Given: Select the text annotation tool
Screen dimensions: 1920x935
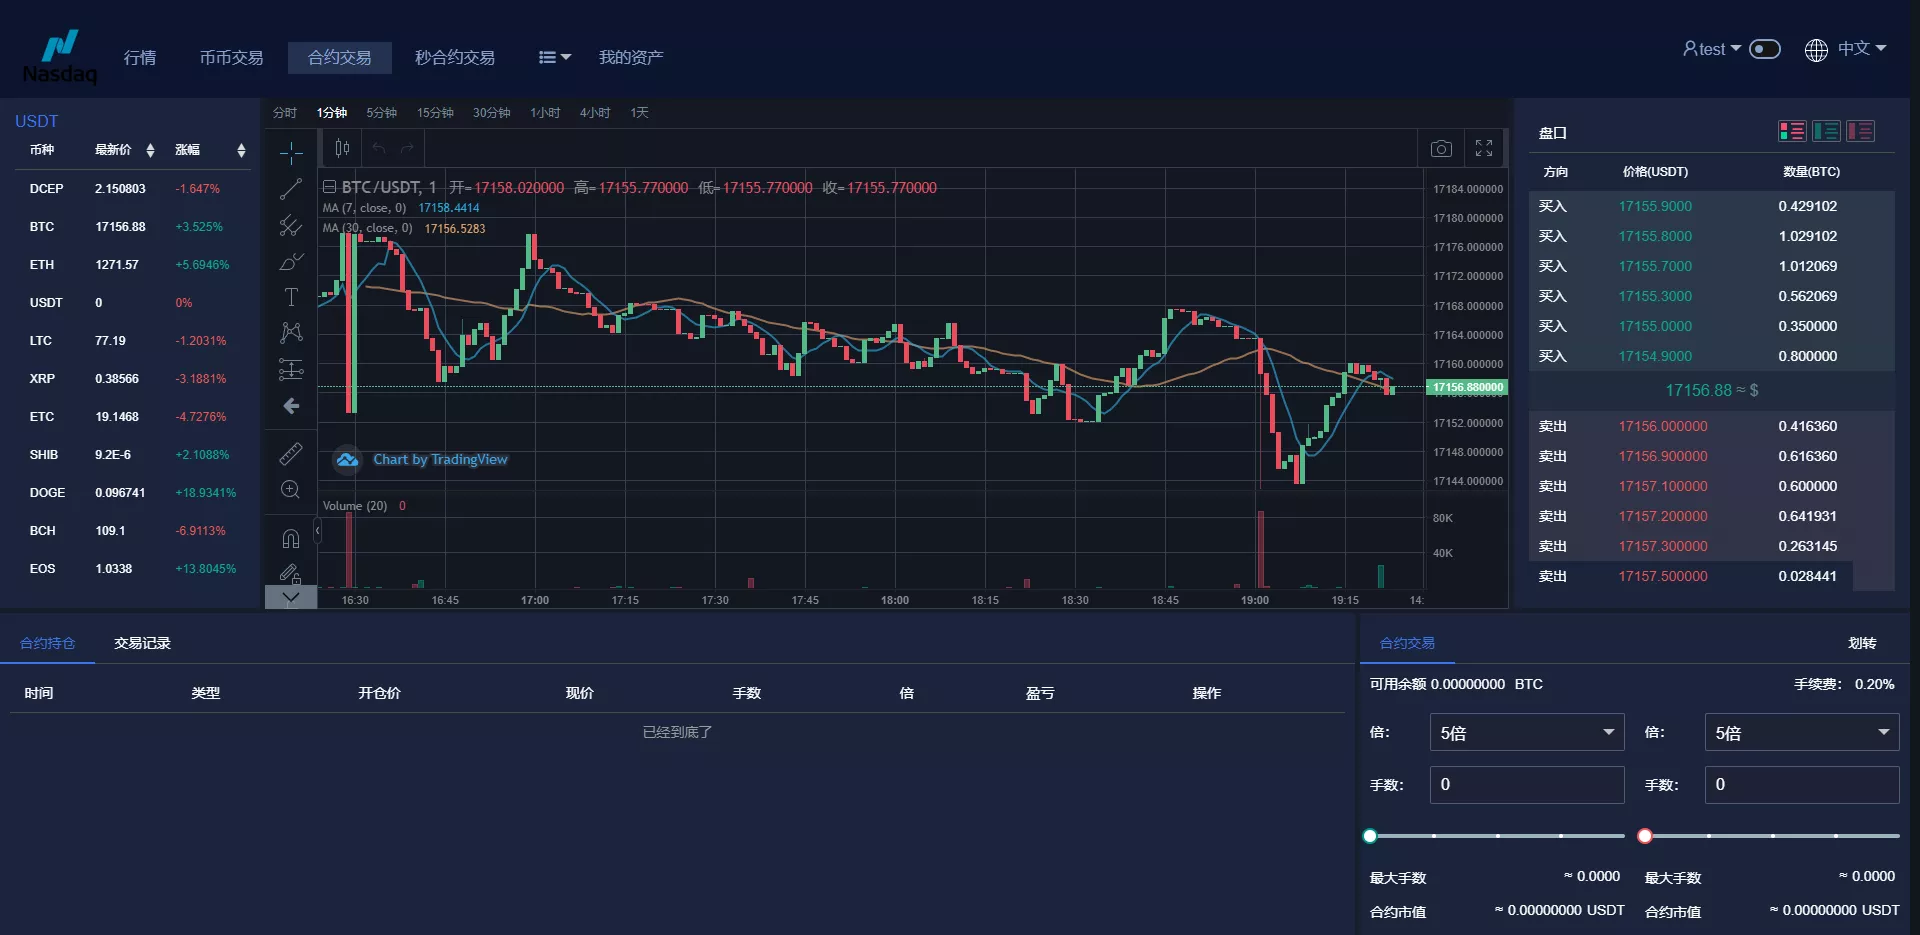Looking at the screenshot, I should 291,297.
